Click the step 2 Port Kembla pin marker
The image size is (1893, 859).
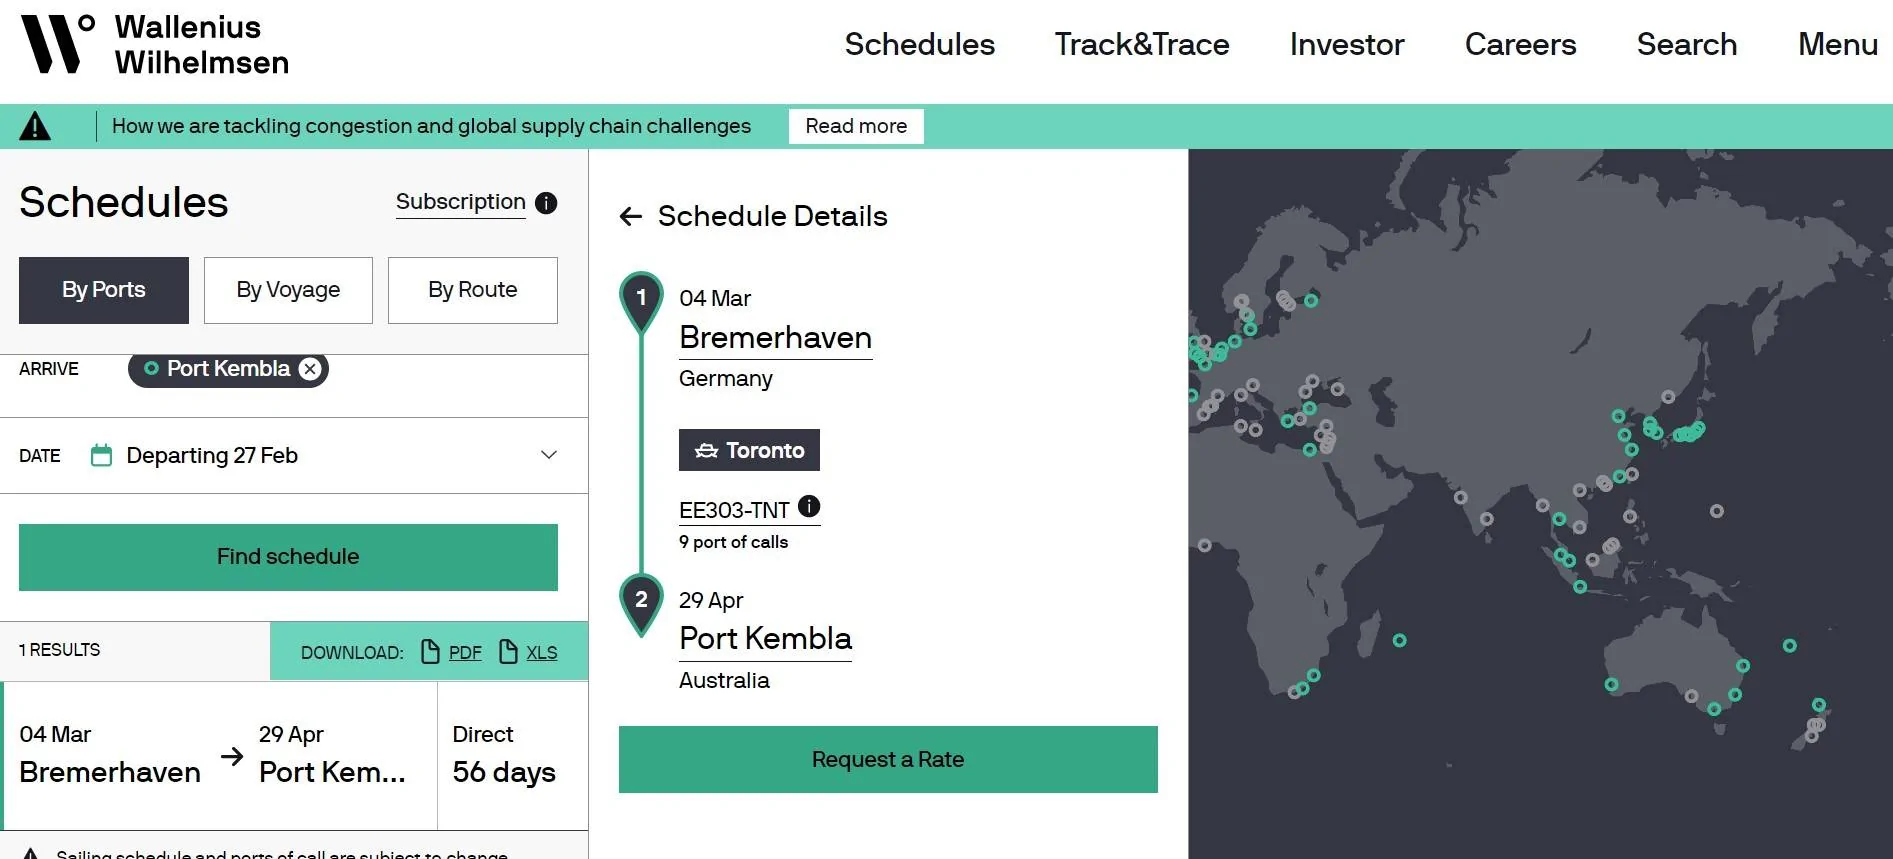642,604
